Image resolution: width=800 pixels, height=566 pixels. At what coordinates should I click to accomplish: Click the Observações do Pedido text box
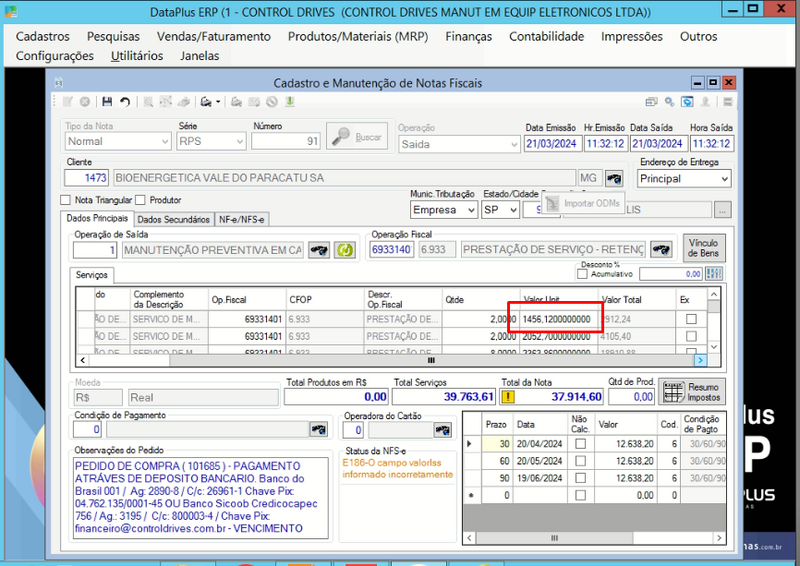pyautogui.click(x=201, y=498)
